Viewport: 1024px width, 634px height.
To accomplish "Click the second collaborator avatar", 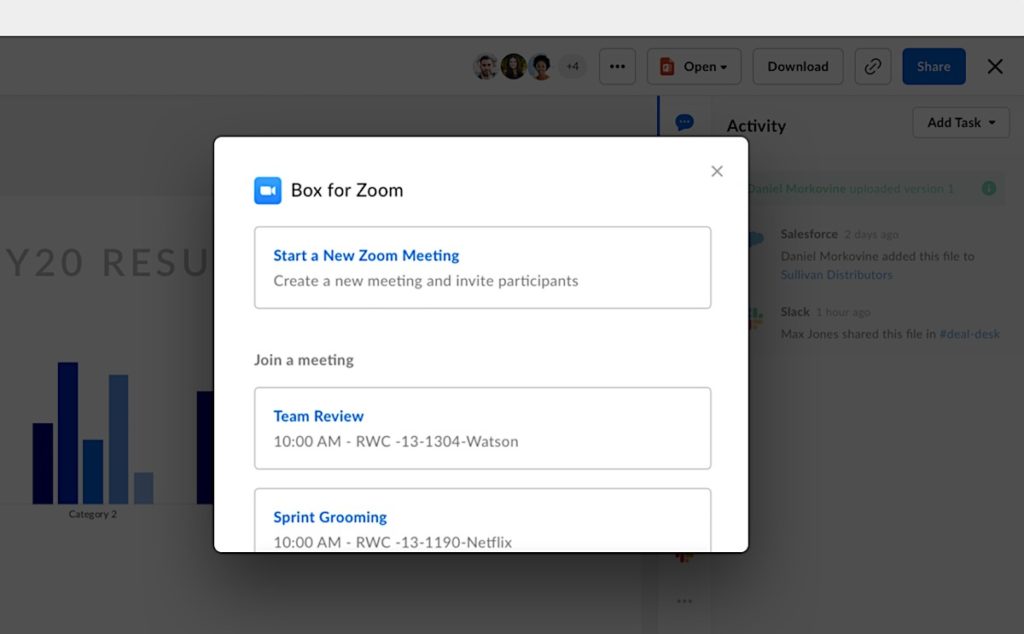I will pos(514,67).
